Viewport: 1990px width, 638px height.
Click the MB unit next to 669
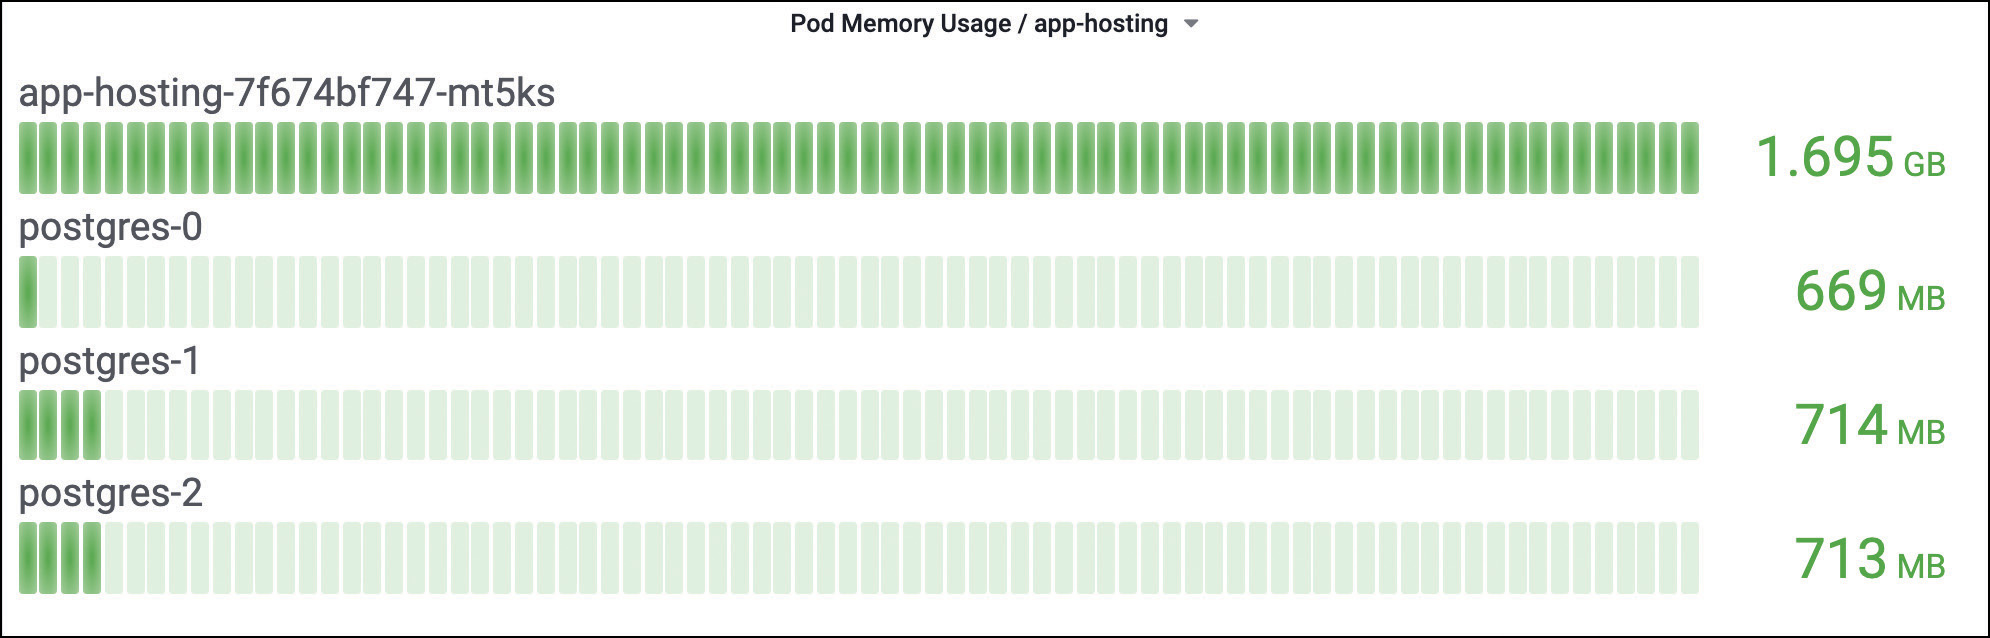1921,299
